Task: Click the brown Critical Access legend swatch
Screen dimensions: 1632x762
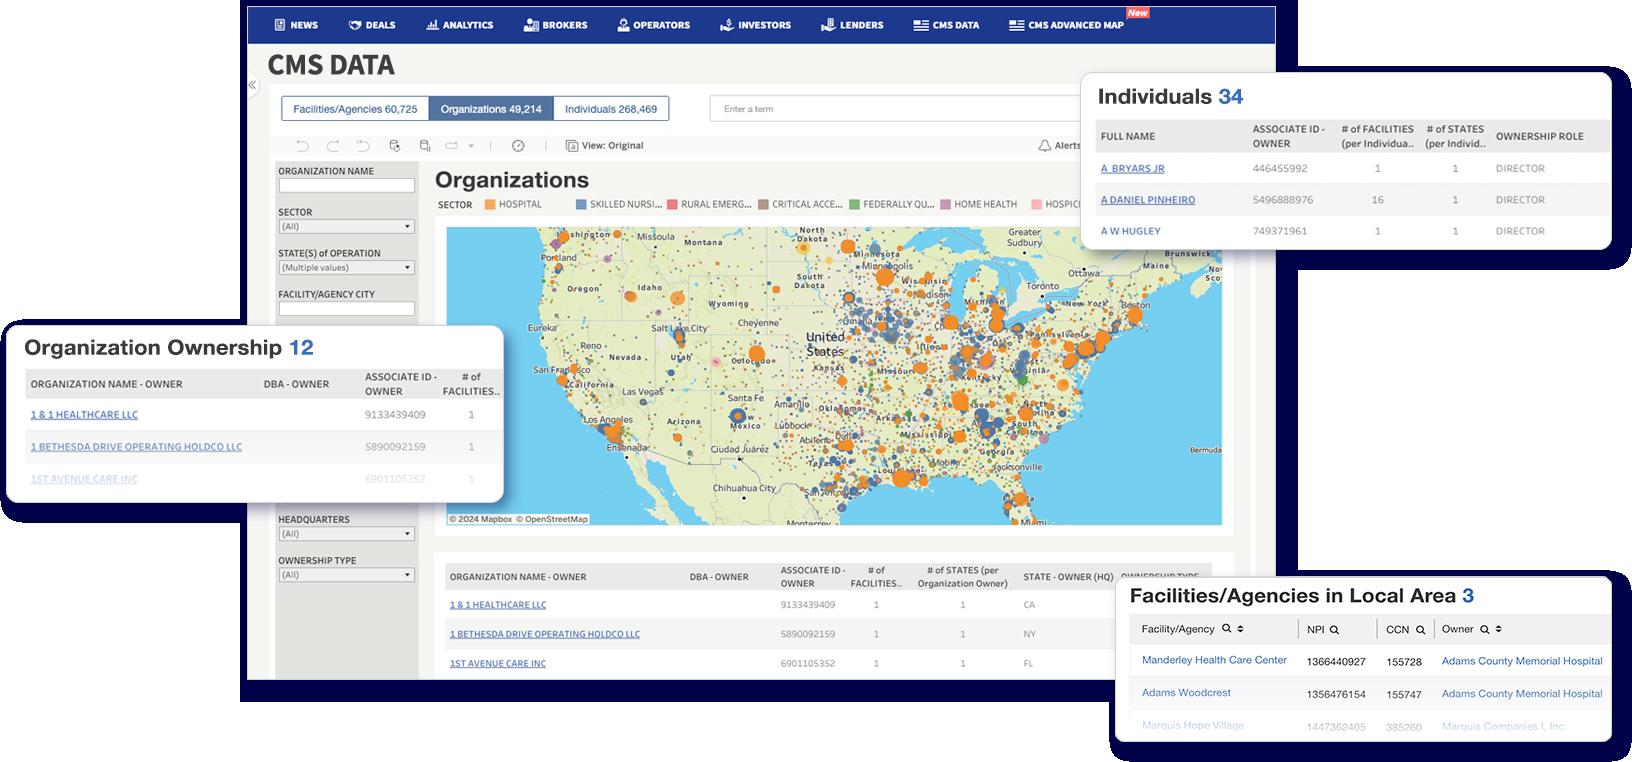Action: (x=763, y=205)
